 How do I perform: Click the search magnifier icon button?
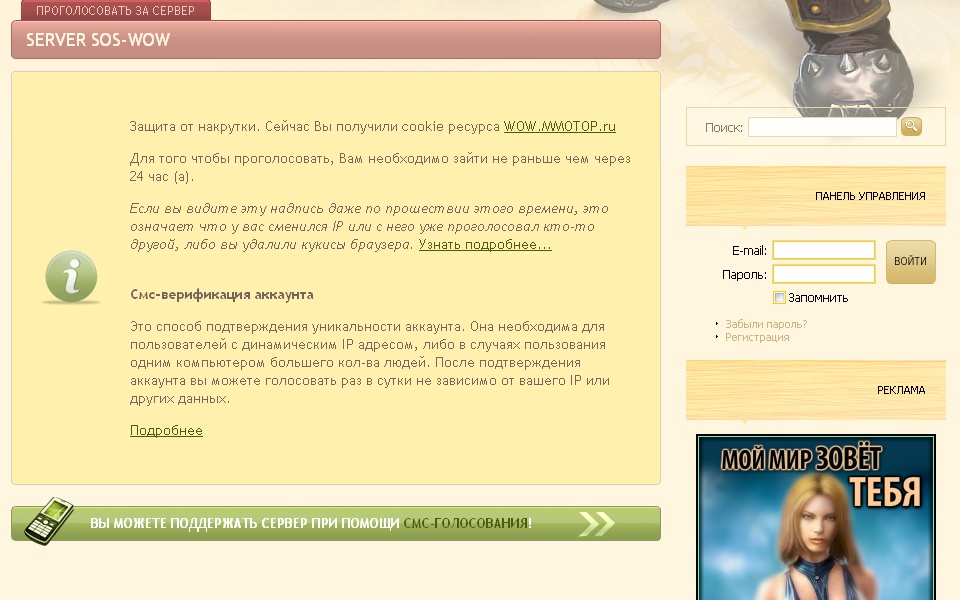911,127
